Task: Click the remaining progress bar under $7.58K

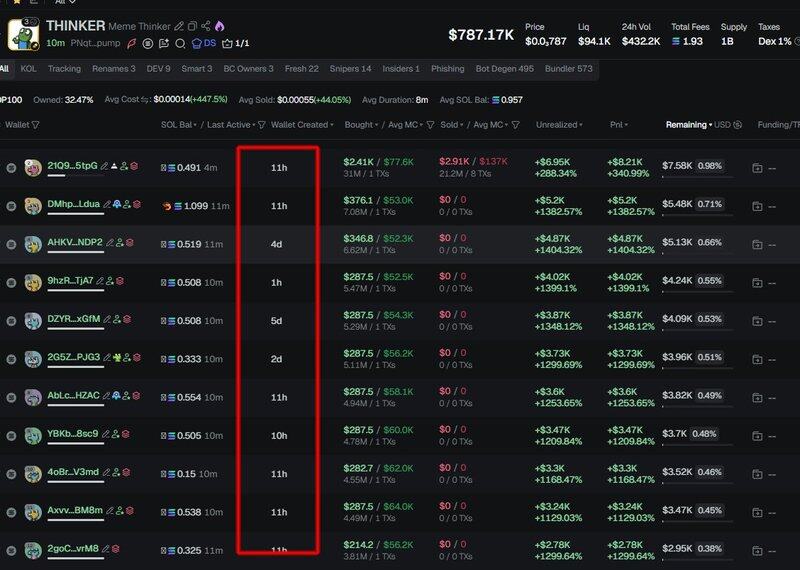Action: [x=697, y=177]
